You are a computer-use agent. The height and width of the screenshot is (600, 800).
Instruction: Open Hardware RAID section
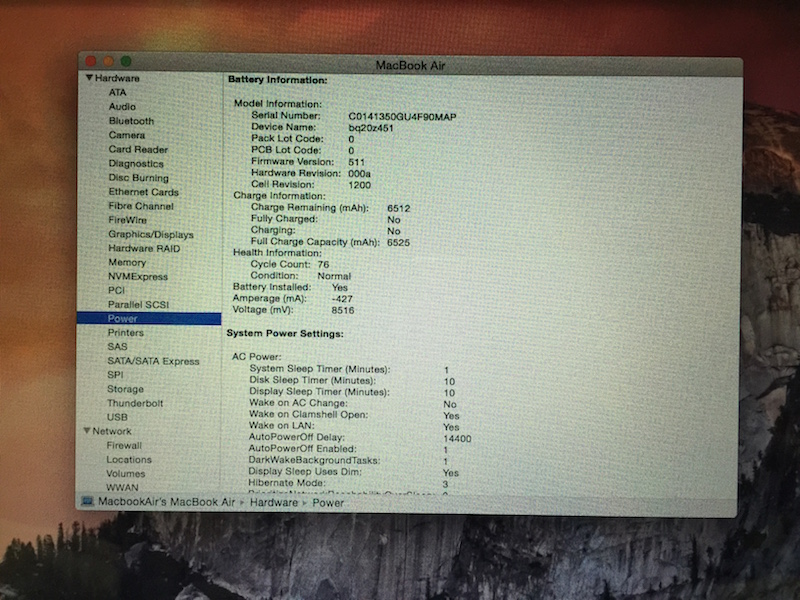click(144, 248)
